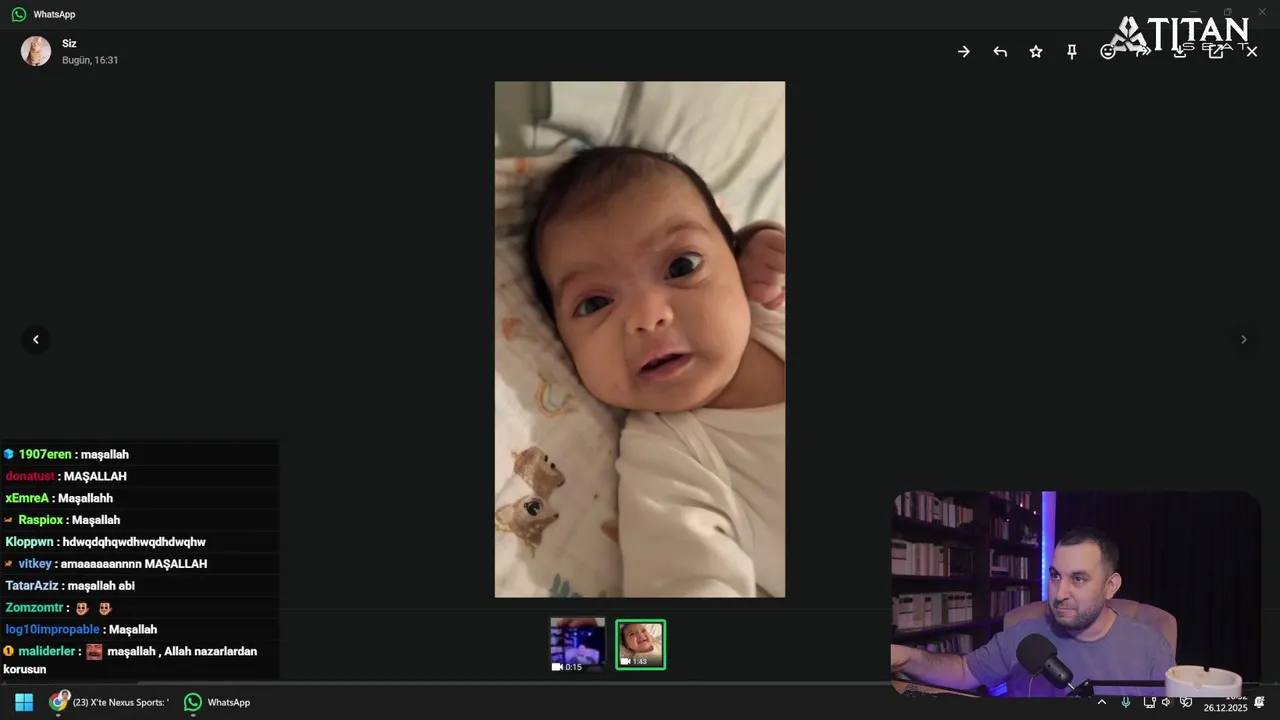Show previous media with left chevron

[x=36, y=340]
